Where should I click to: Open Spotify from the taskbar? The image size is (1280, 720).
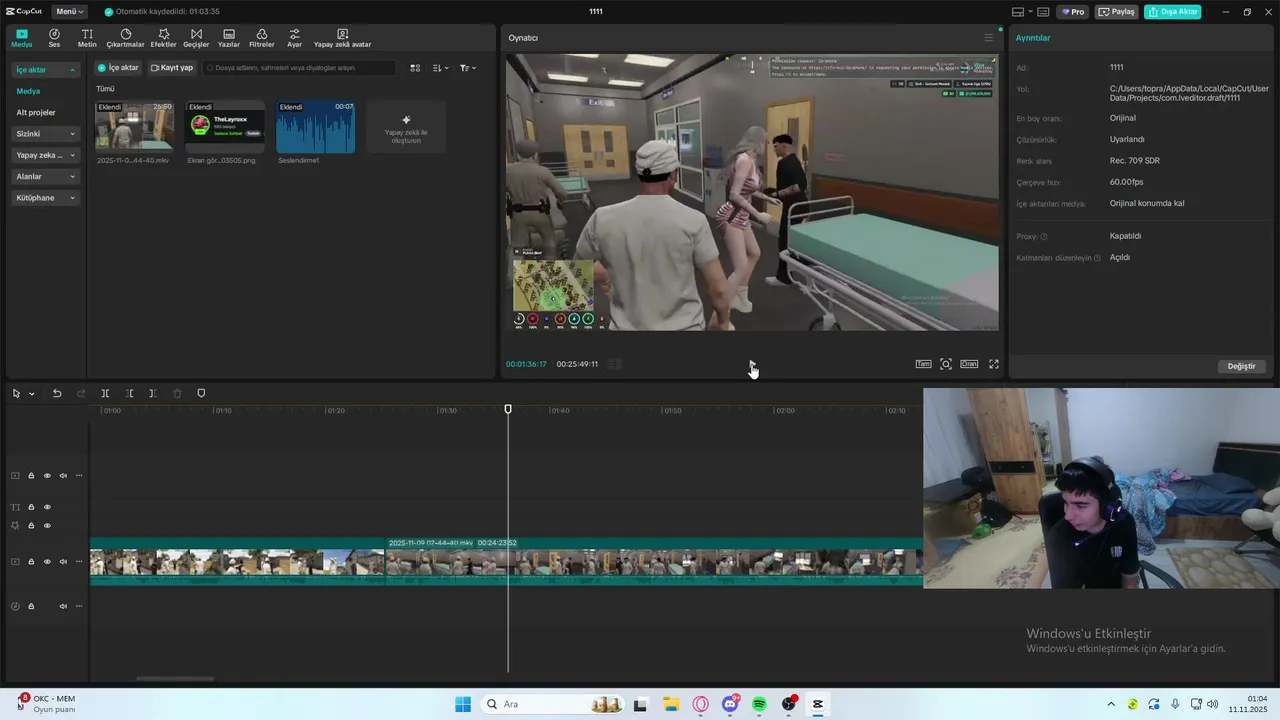point(759,704)
